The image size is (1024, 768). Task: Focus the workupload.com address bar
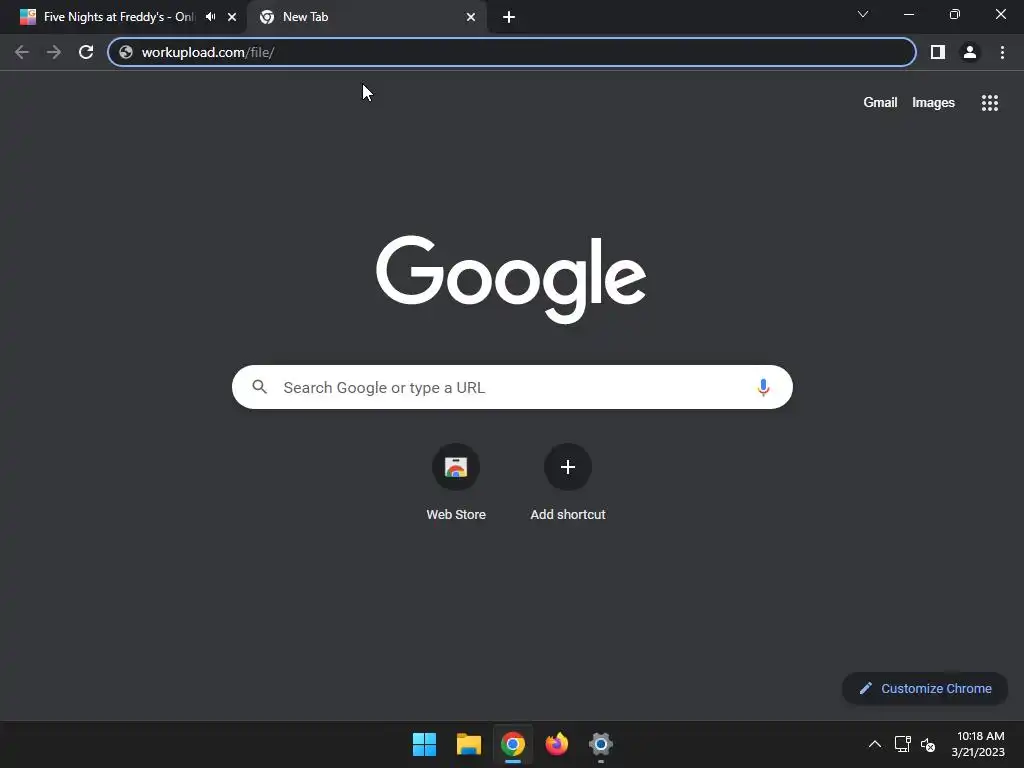point(511,52)
